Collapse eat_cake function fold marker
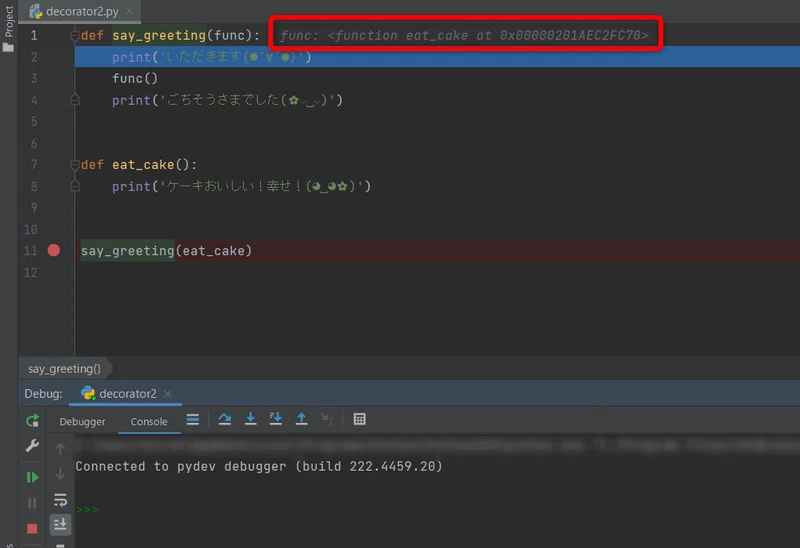The image size is (800, 548). [74, 165]
